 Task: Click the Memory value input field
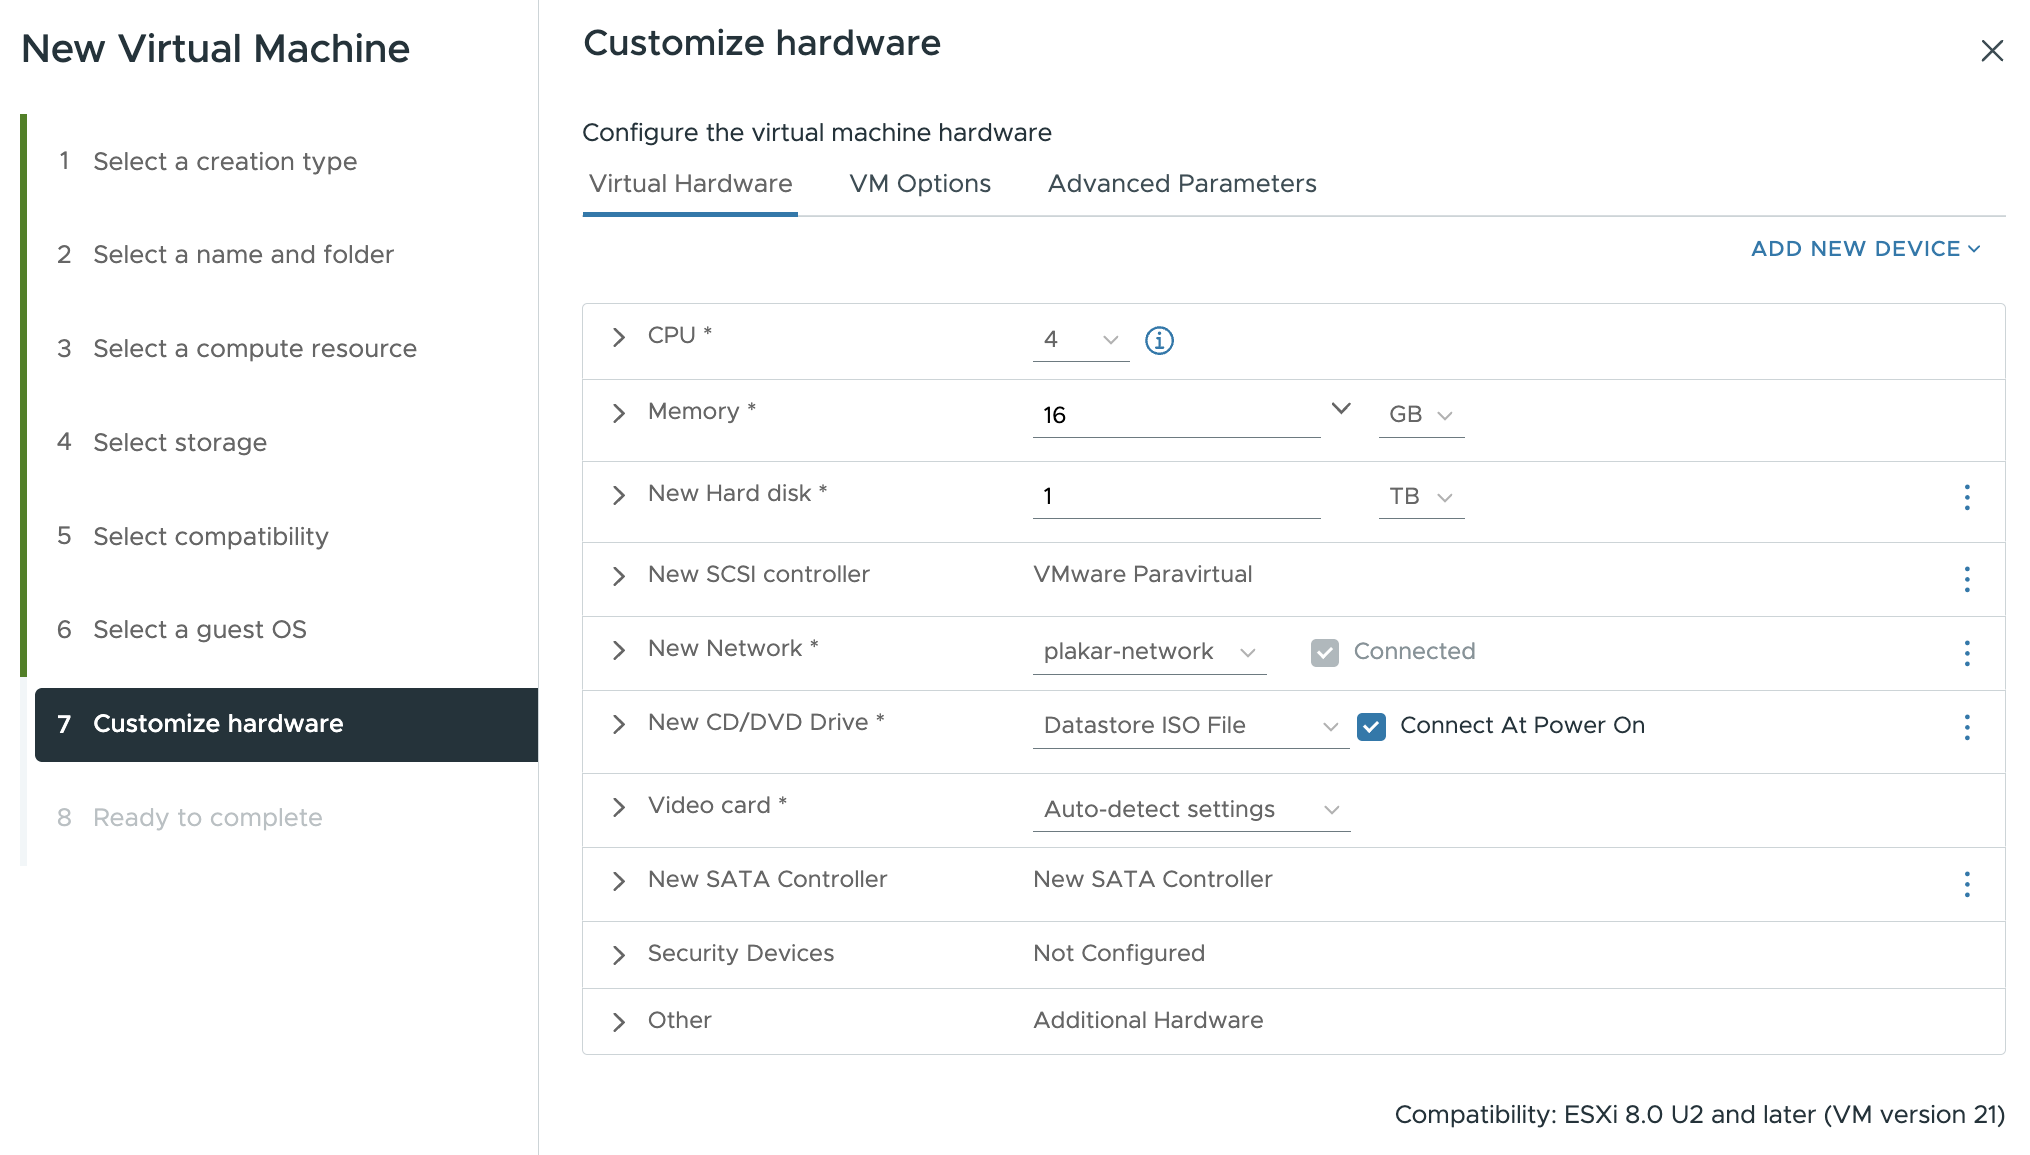1177,415
